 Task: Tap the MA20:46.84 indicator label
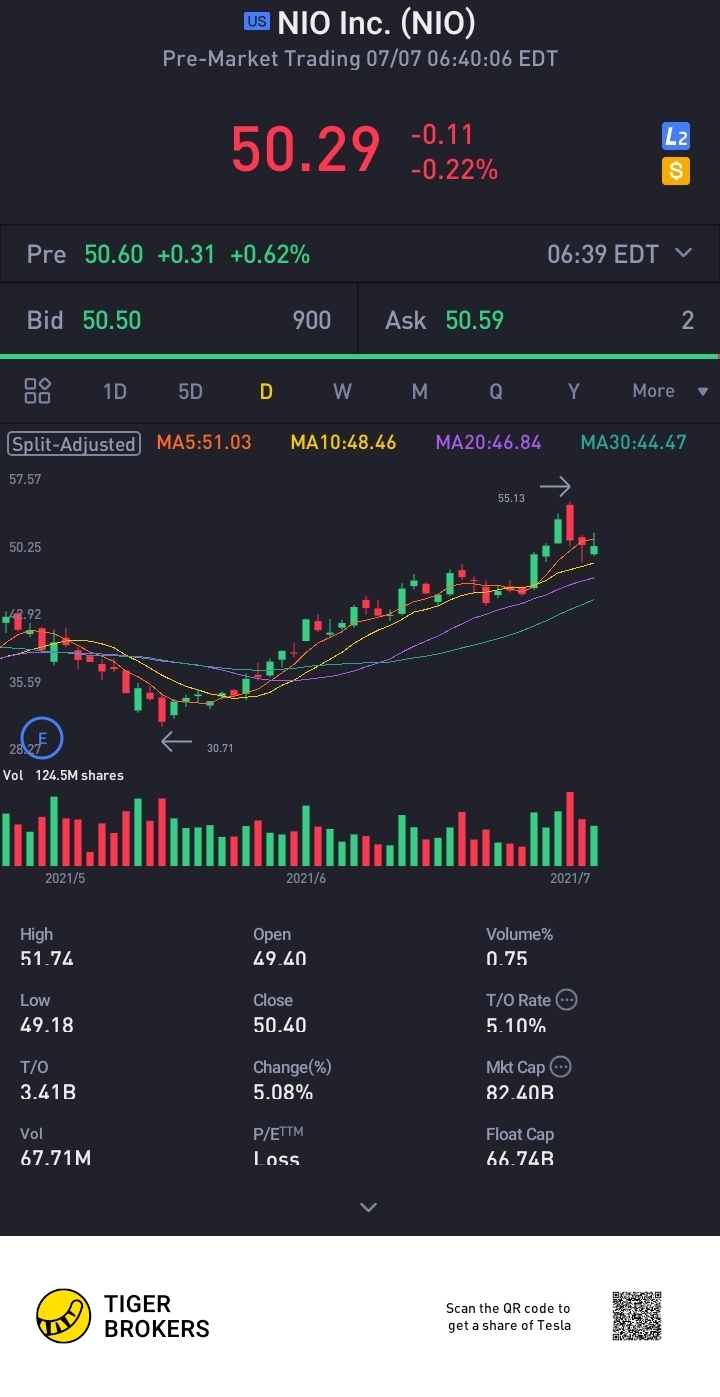click(x=488, y=442)
